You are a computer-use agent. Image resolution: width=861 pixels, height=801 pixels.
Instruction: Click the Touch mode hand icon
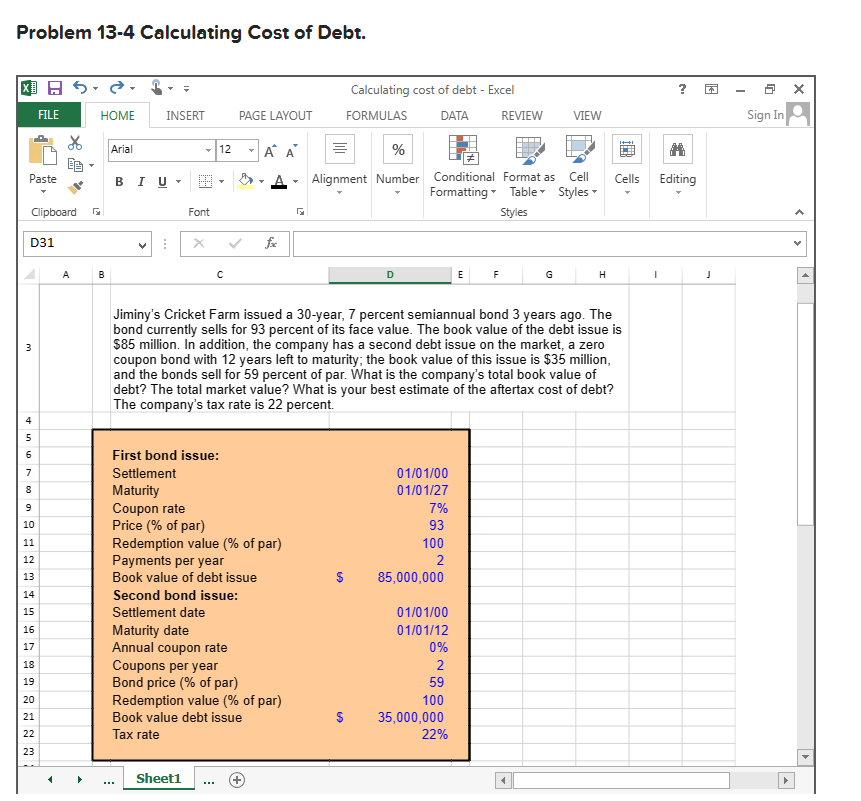pos(157,88)
